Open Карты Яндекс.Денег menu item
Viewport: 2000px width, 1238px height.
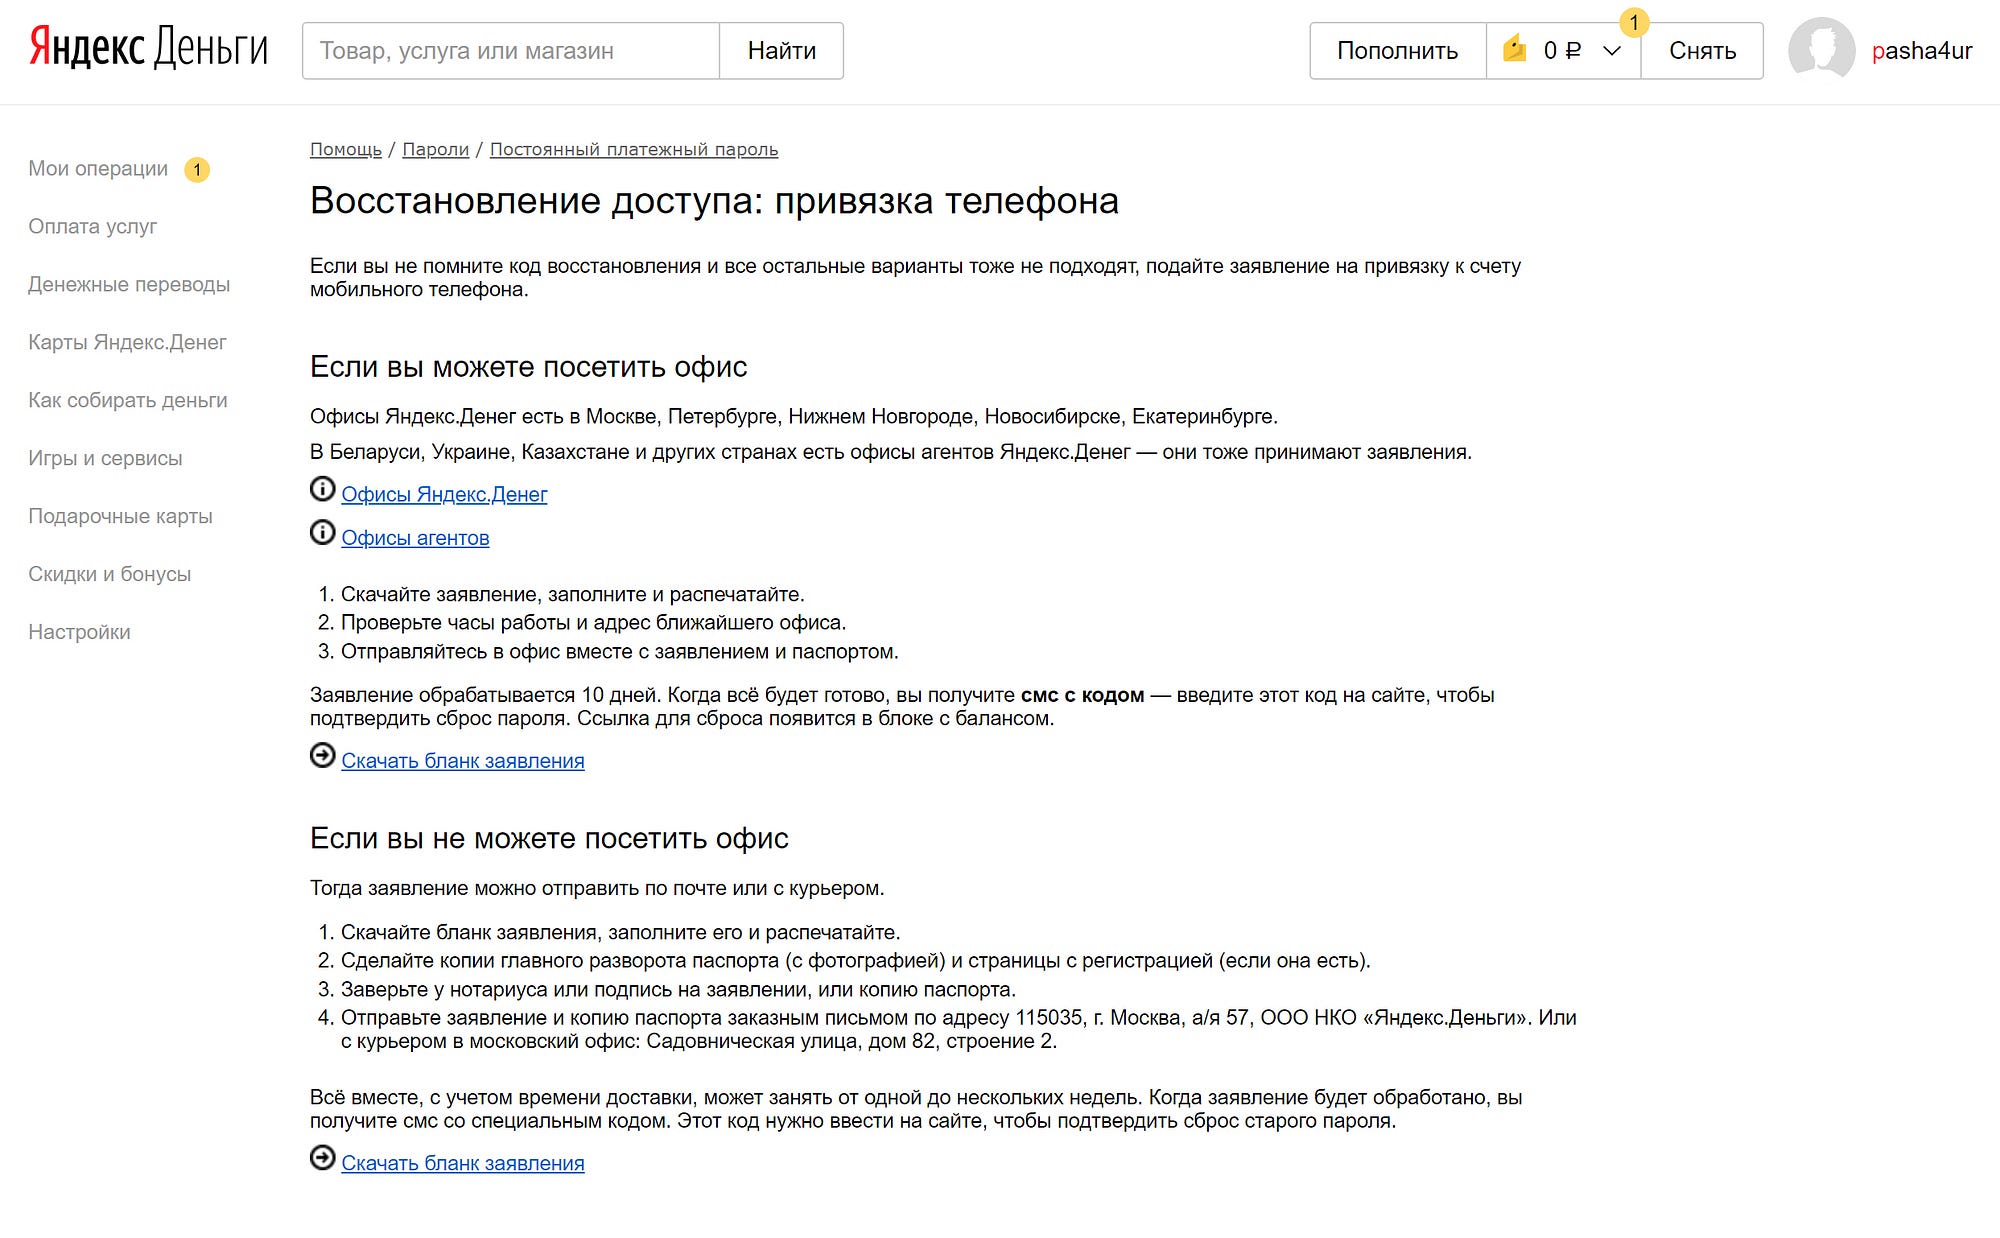[x=127, y=342]
